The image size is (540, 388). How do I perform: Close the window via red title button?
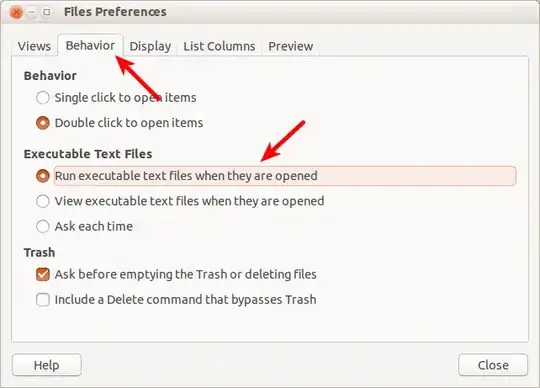[16, 12]
